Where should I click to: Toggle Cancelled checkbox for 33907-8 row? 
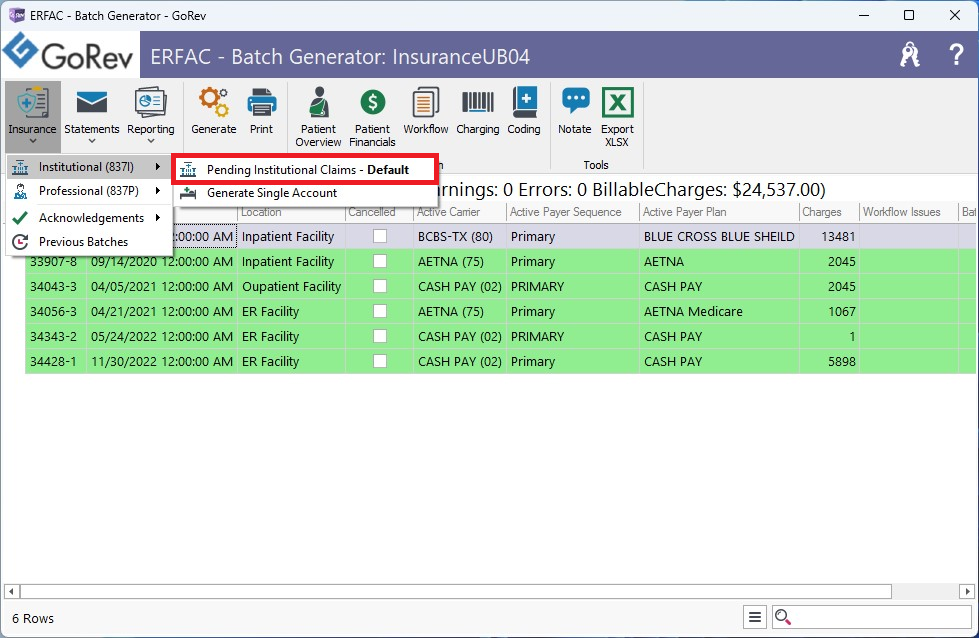pos(380,261)
